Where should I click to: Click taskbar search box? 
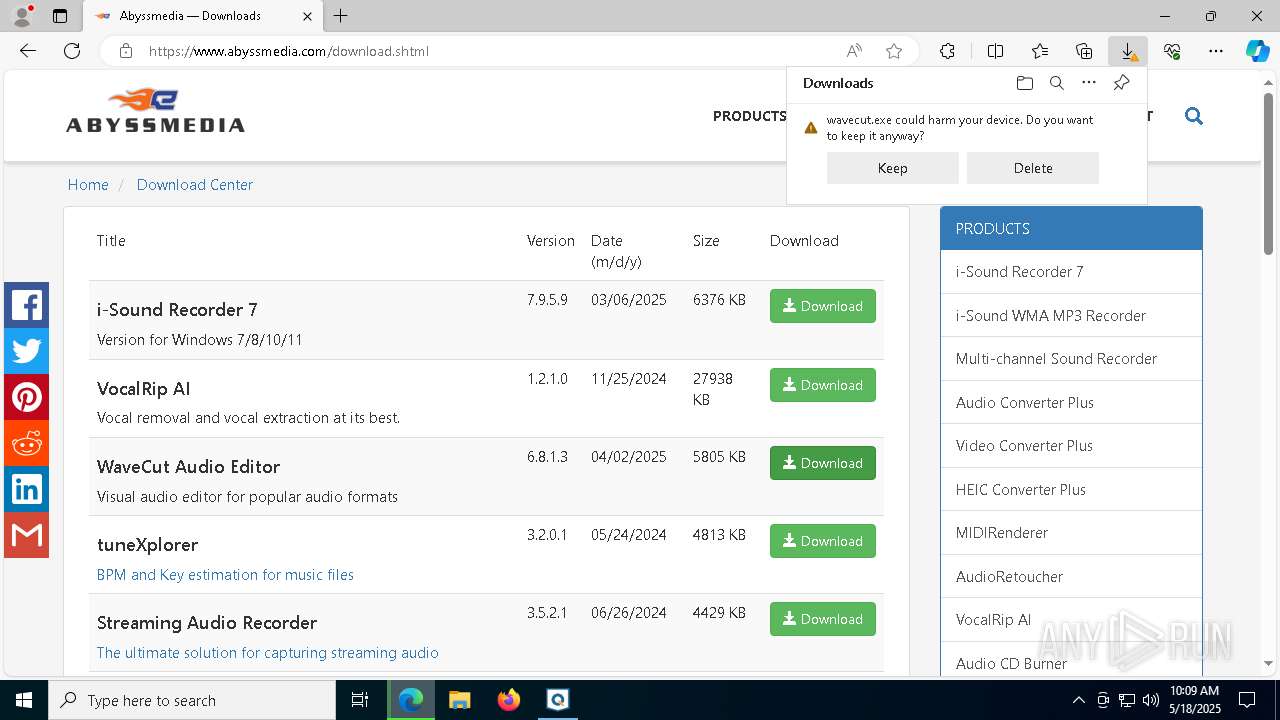click(x=192, y=700)
